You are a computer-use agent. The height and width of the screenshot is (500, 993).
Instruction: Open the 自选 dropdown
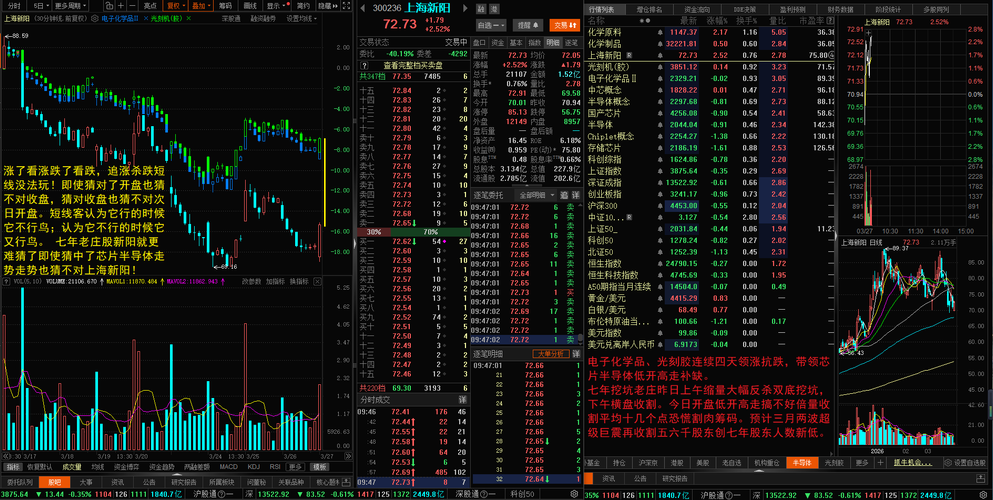pos(491,25)
